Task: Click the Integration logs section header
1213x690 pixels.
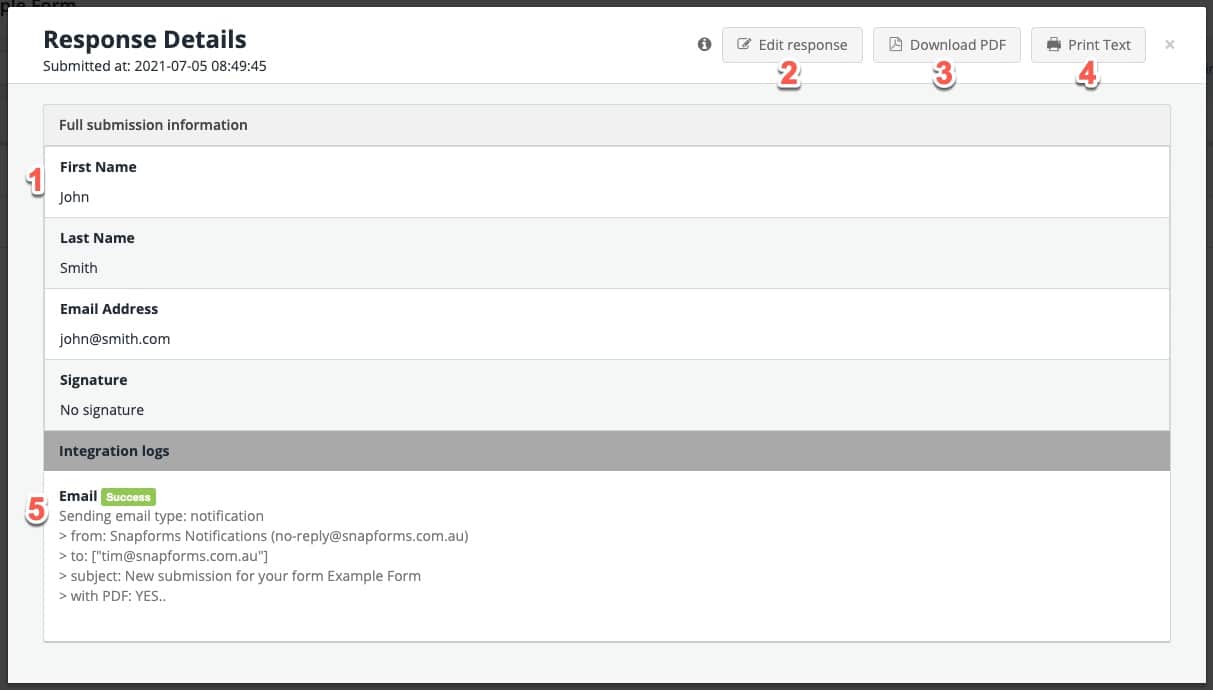Action: click(114, 451)
